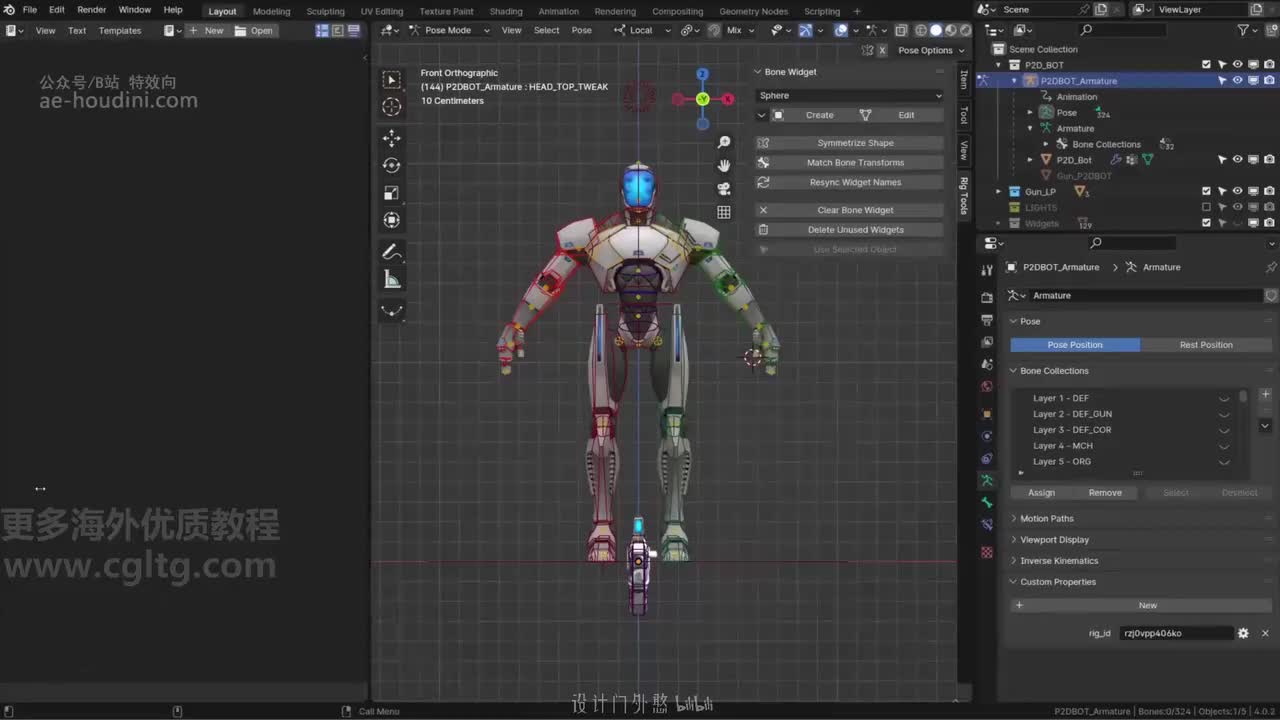Screen dimensions: 1280x720
Task: Click the red X axis gizmo ball
Action: (728, 99)
